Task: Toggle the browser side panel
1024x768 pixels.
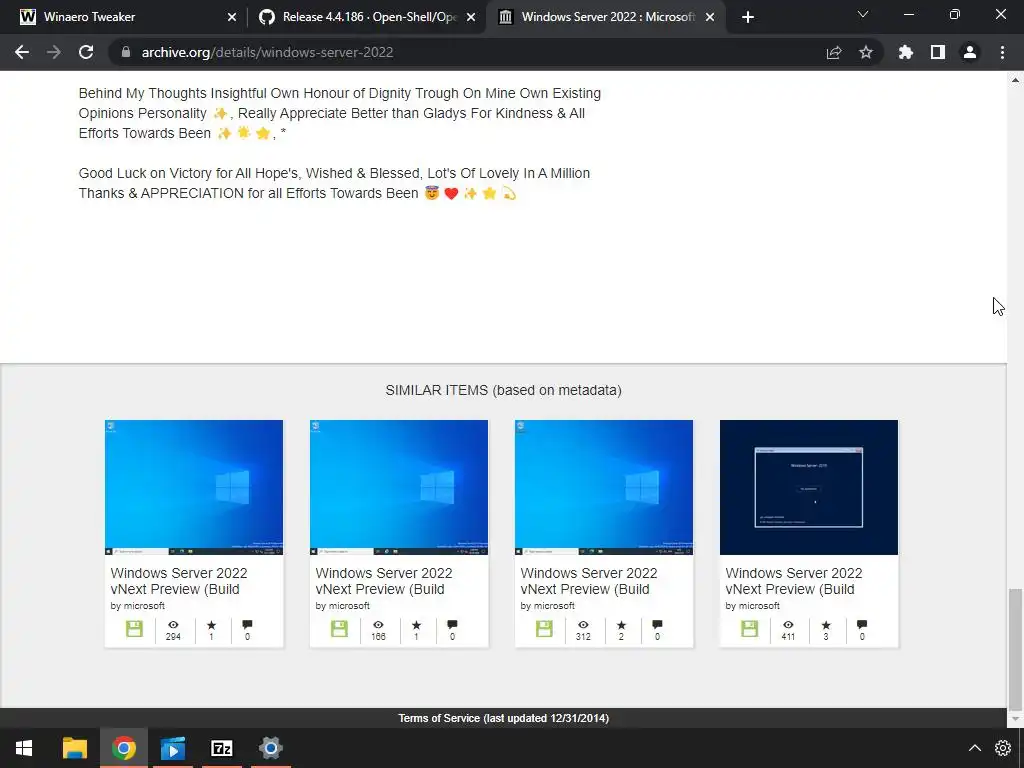Action: (x=938, y=52)
